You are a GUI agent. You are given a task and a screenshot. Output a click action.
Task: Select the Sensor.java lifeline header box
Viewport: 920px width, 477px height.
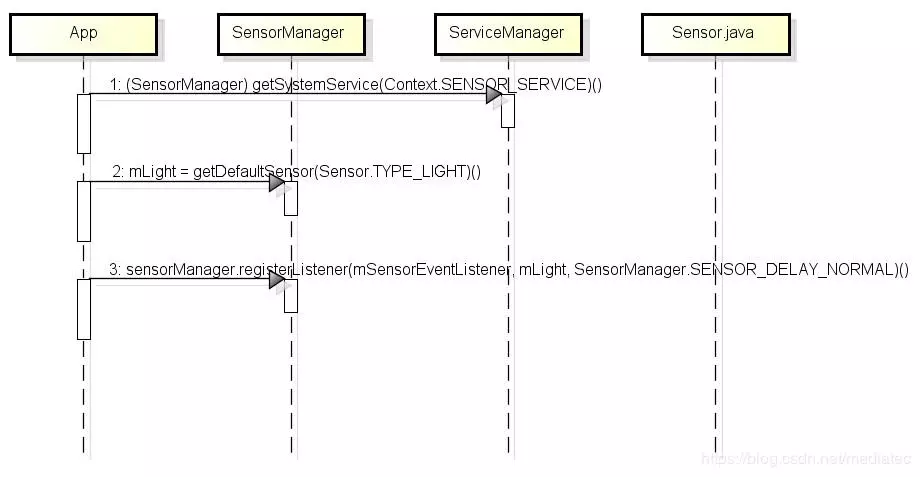[x=713, y=33]
